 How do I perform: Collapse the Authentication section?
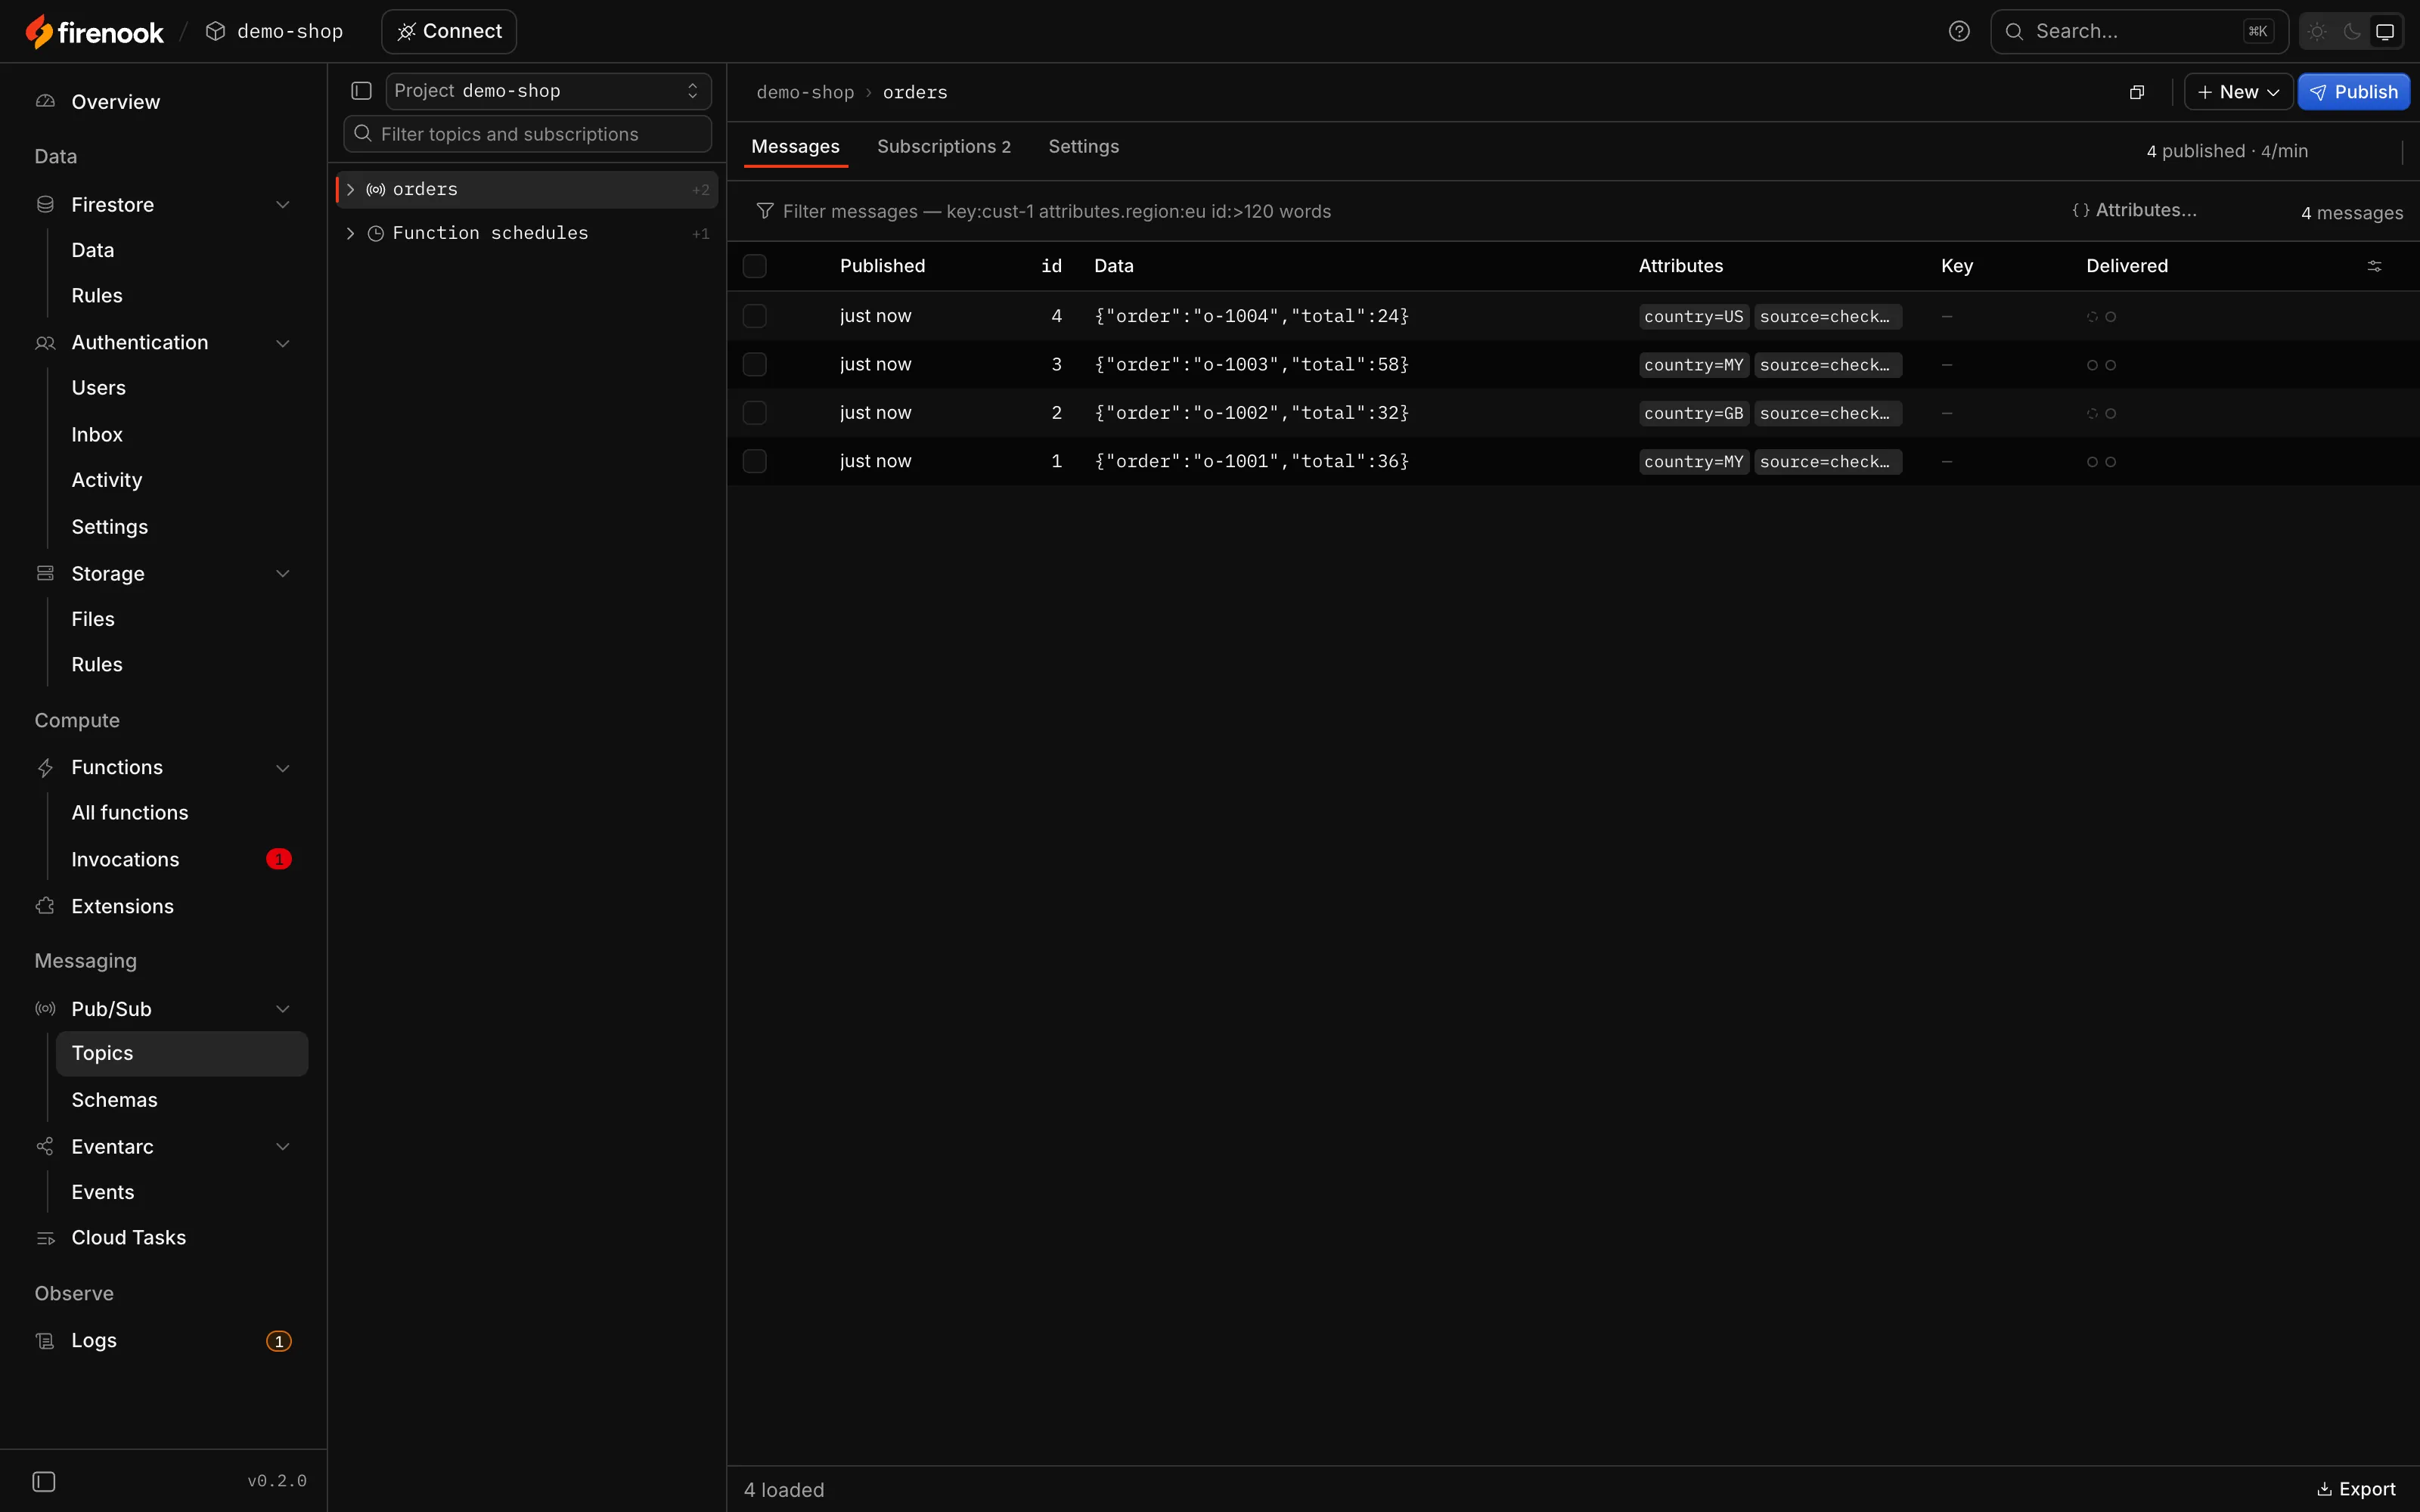tap(283, 343)
